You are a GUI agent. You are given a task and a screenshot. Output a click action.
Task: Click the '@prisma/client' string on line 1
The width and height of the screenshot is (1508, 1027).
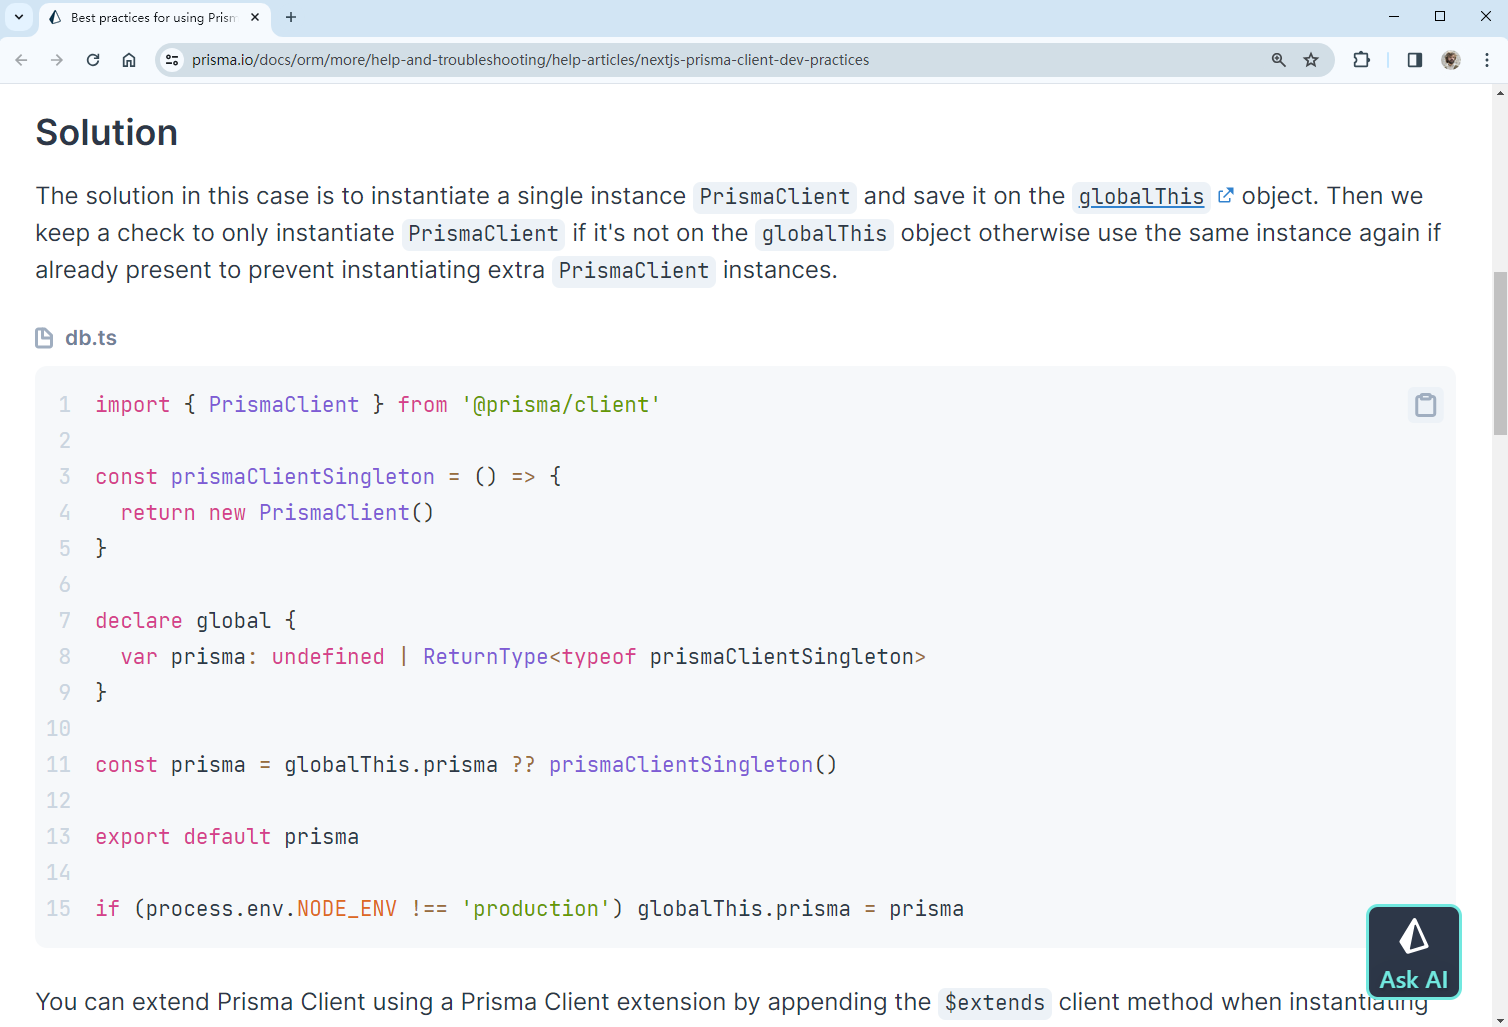tap(561, 405)
